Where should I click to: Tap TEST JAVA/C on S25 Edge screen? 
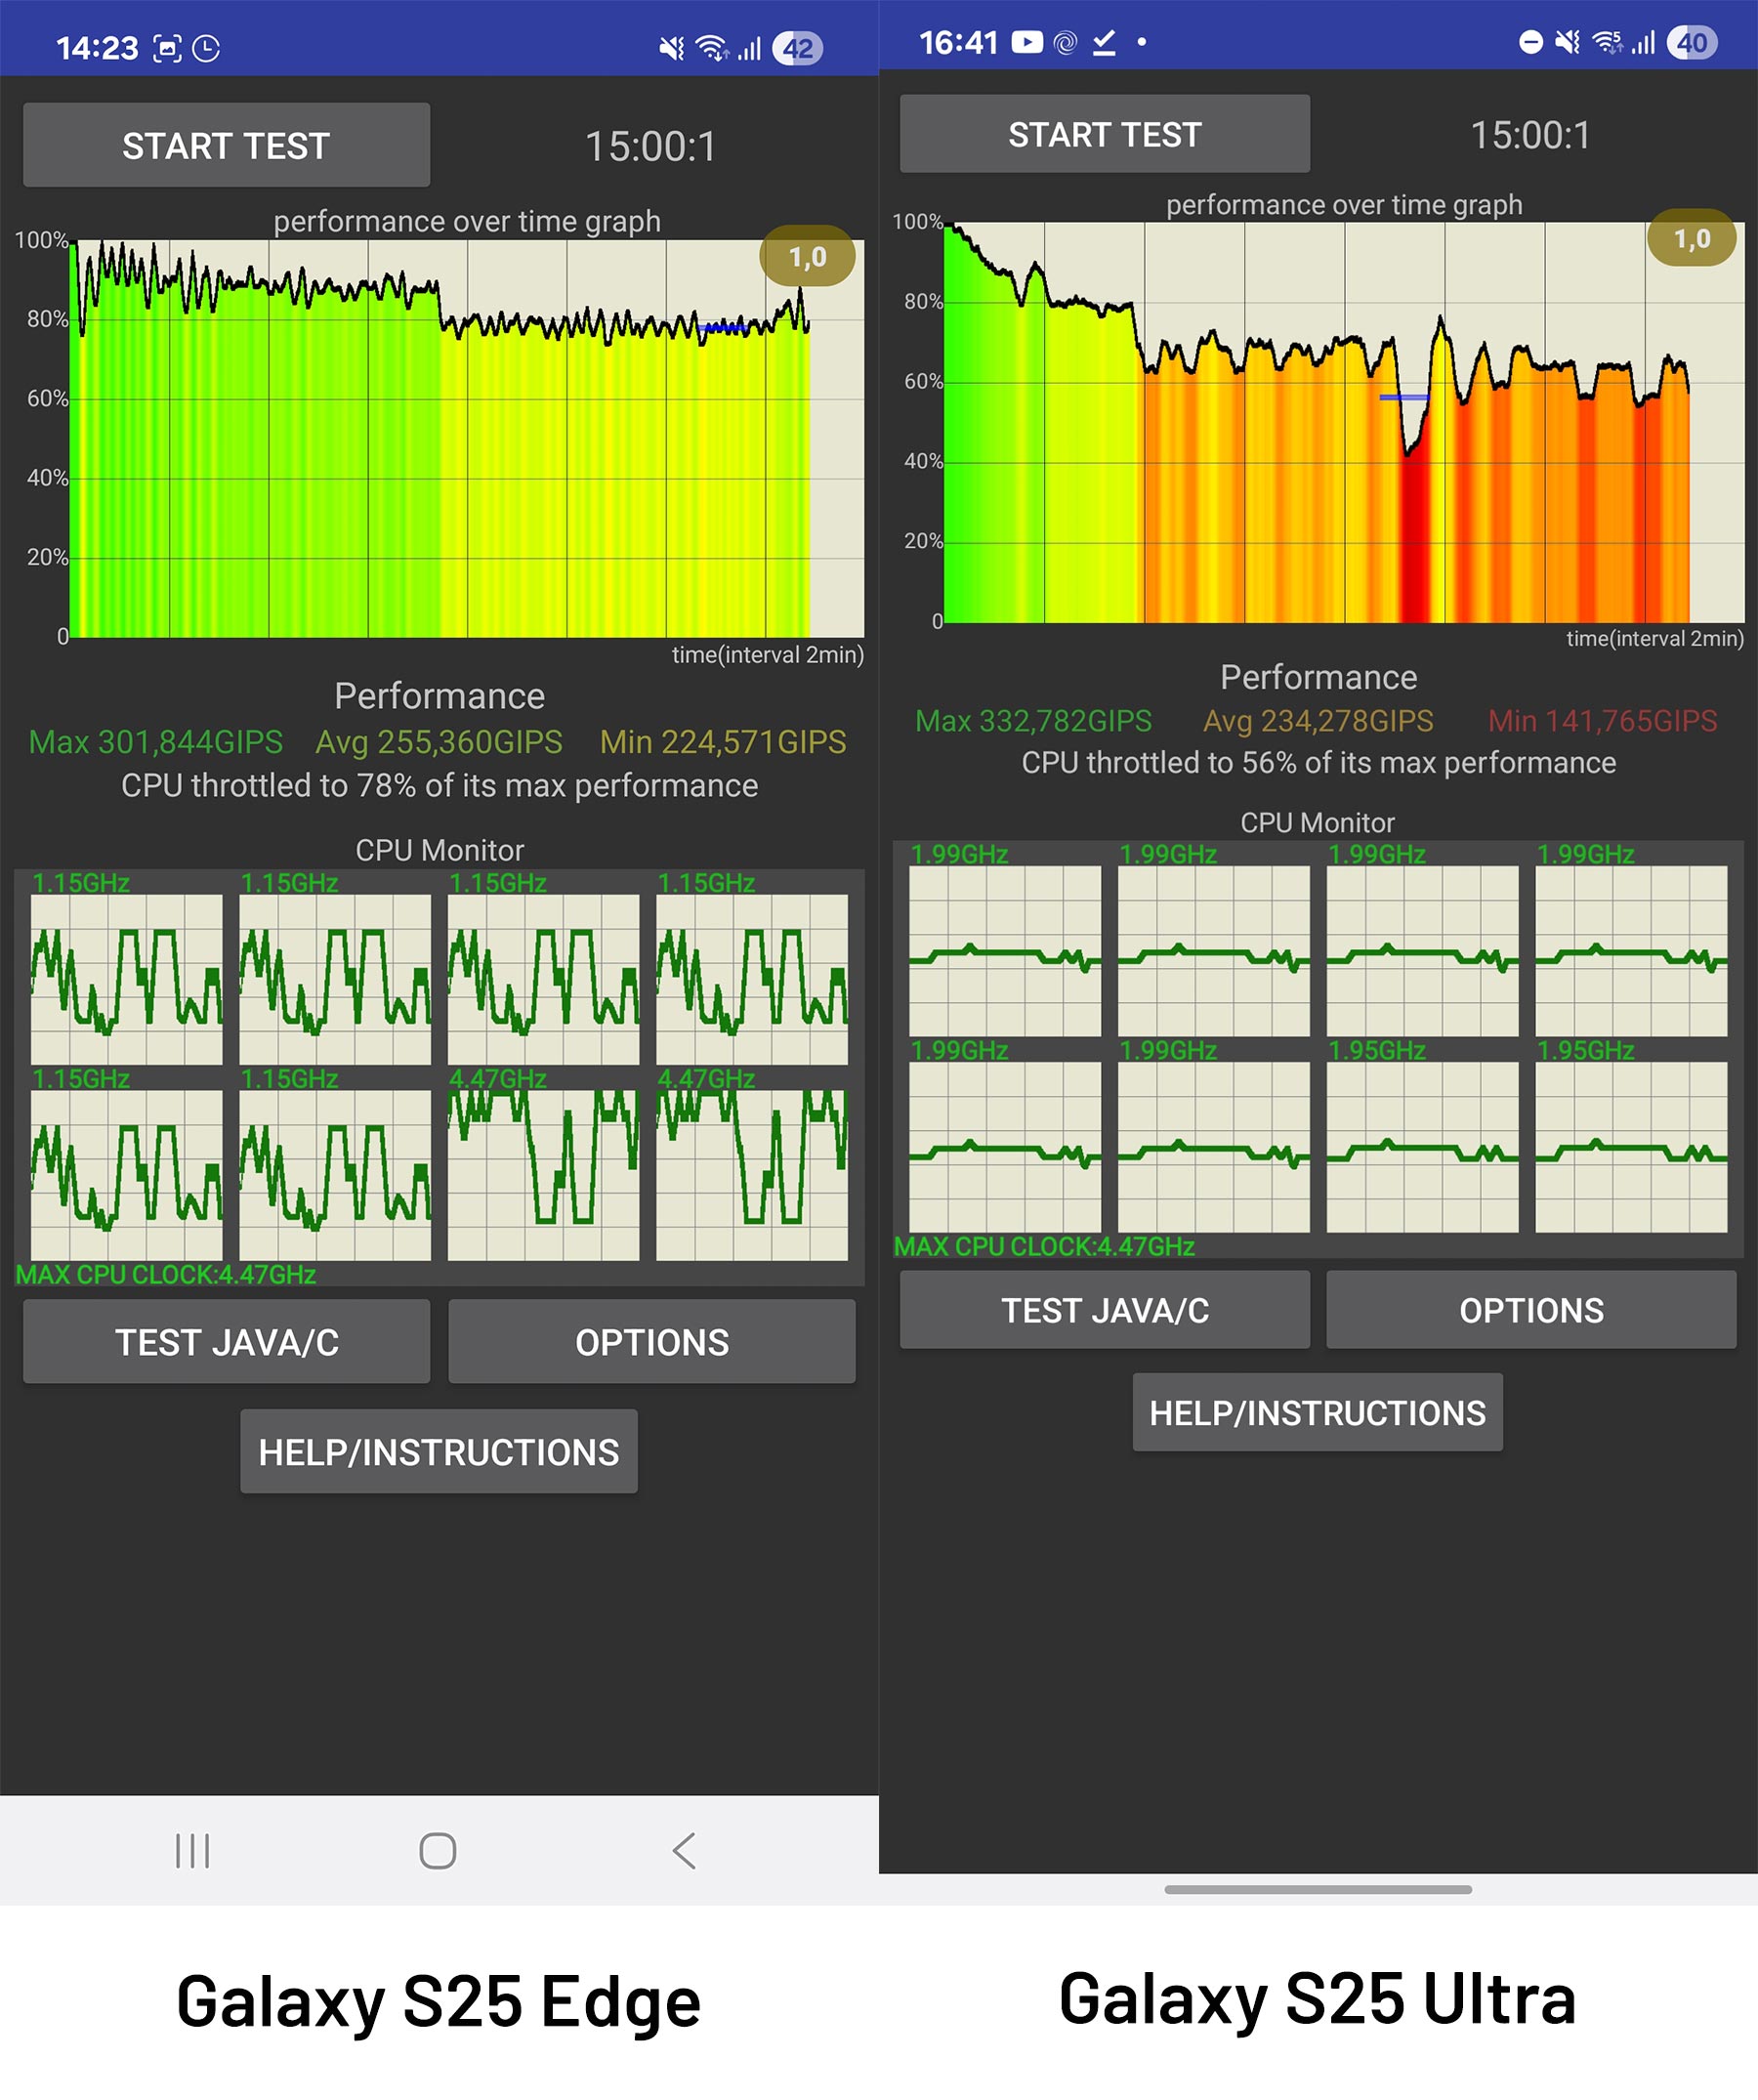[227, 1342]
